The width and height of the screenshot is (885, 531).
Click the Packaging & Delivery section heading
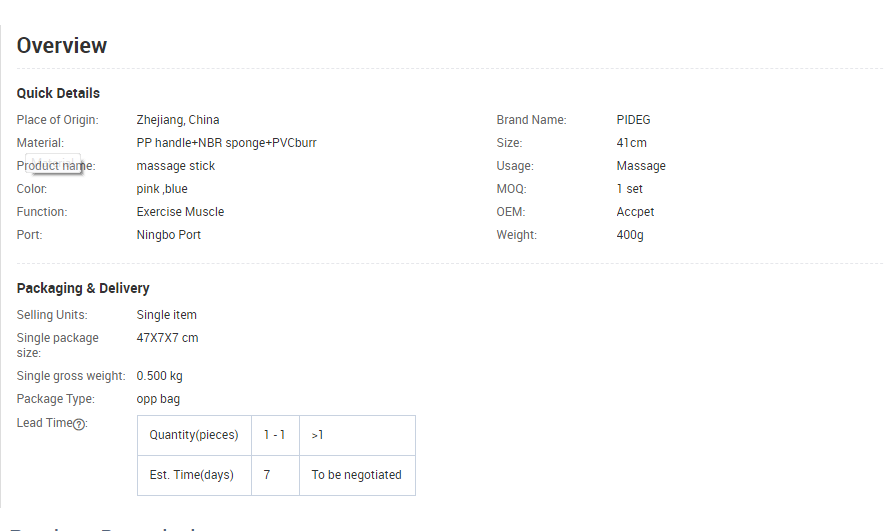pyautogui.click(x=83, y=288)
